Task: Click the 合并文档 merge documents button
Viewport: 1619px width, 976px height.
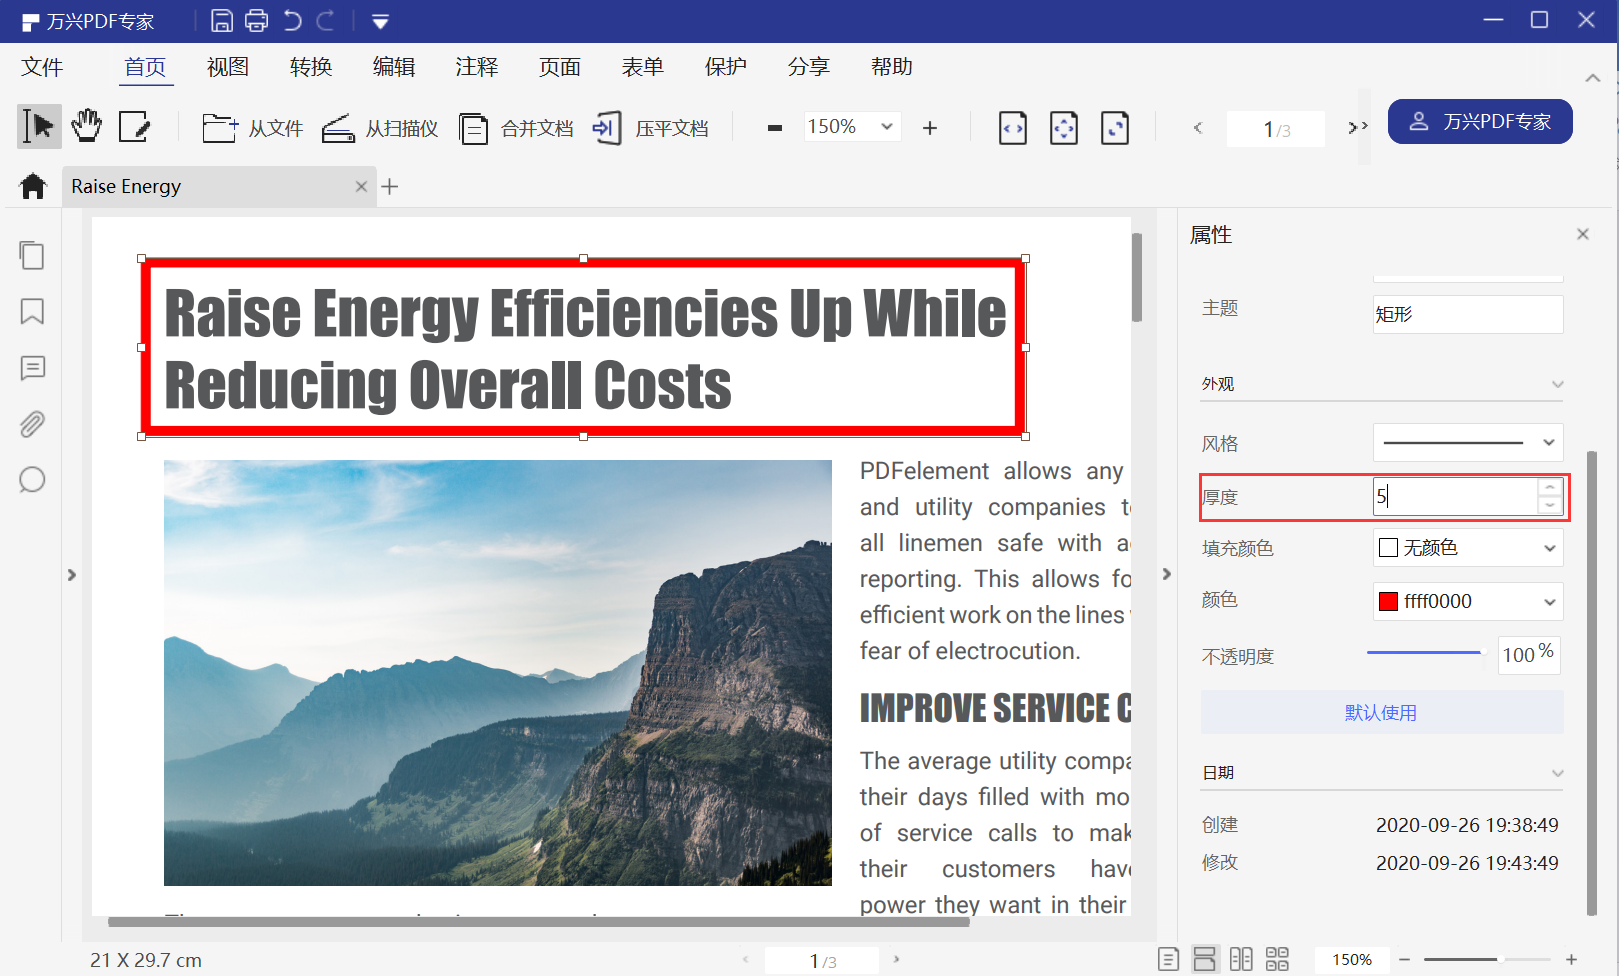Action: coord(517,128)
